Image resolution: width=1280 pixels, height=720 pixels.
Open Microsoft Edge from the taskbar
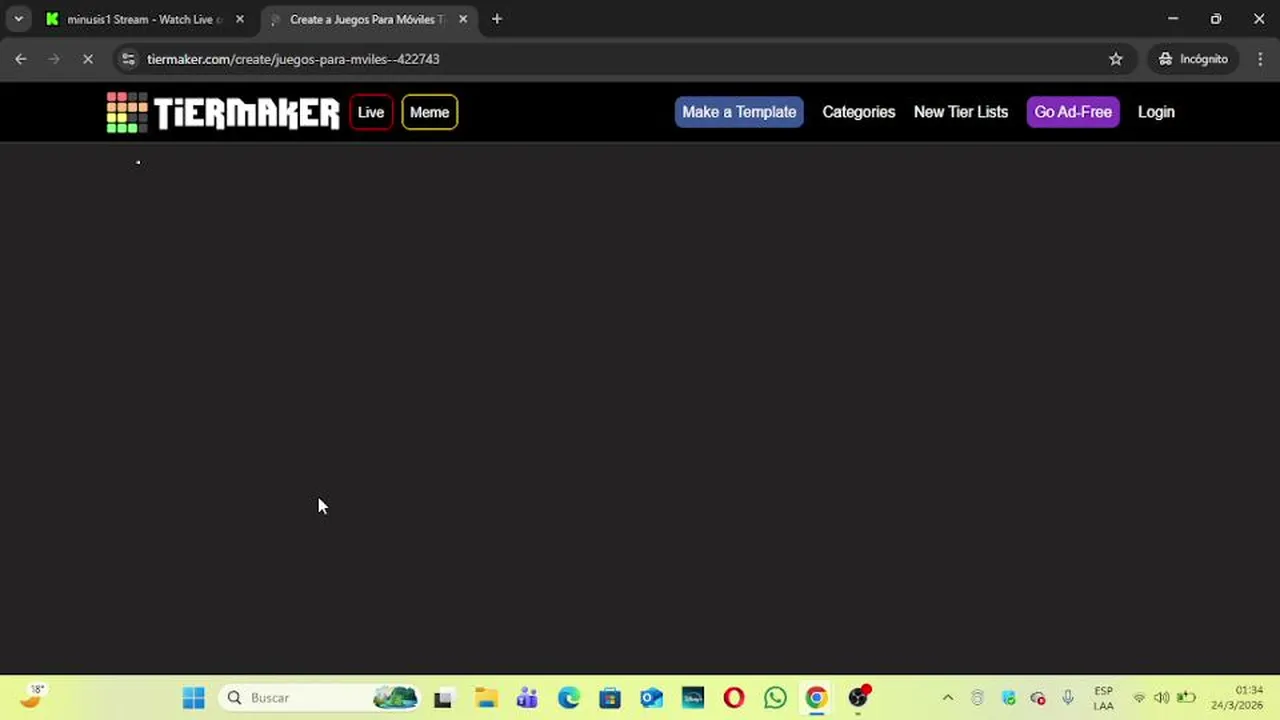point(569,698)
